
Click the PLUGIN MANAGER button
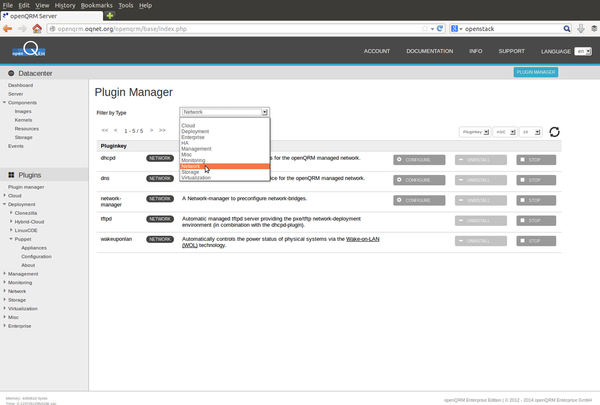coord(536,72)
